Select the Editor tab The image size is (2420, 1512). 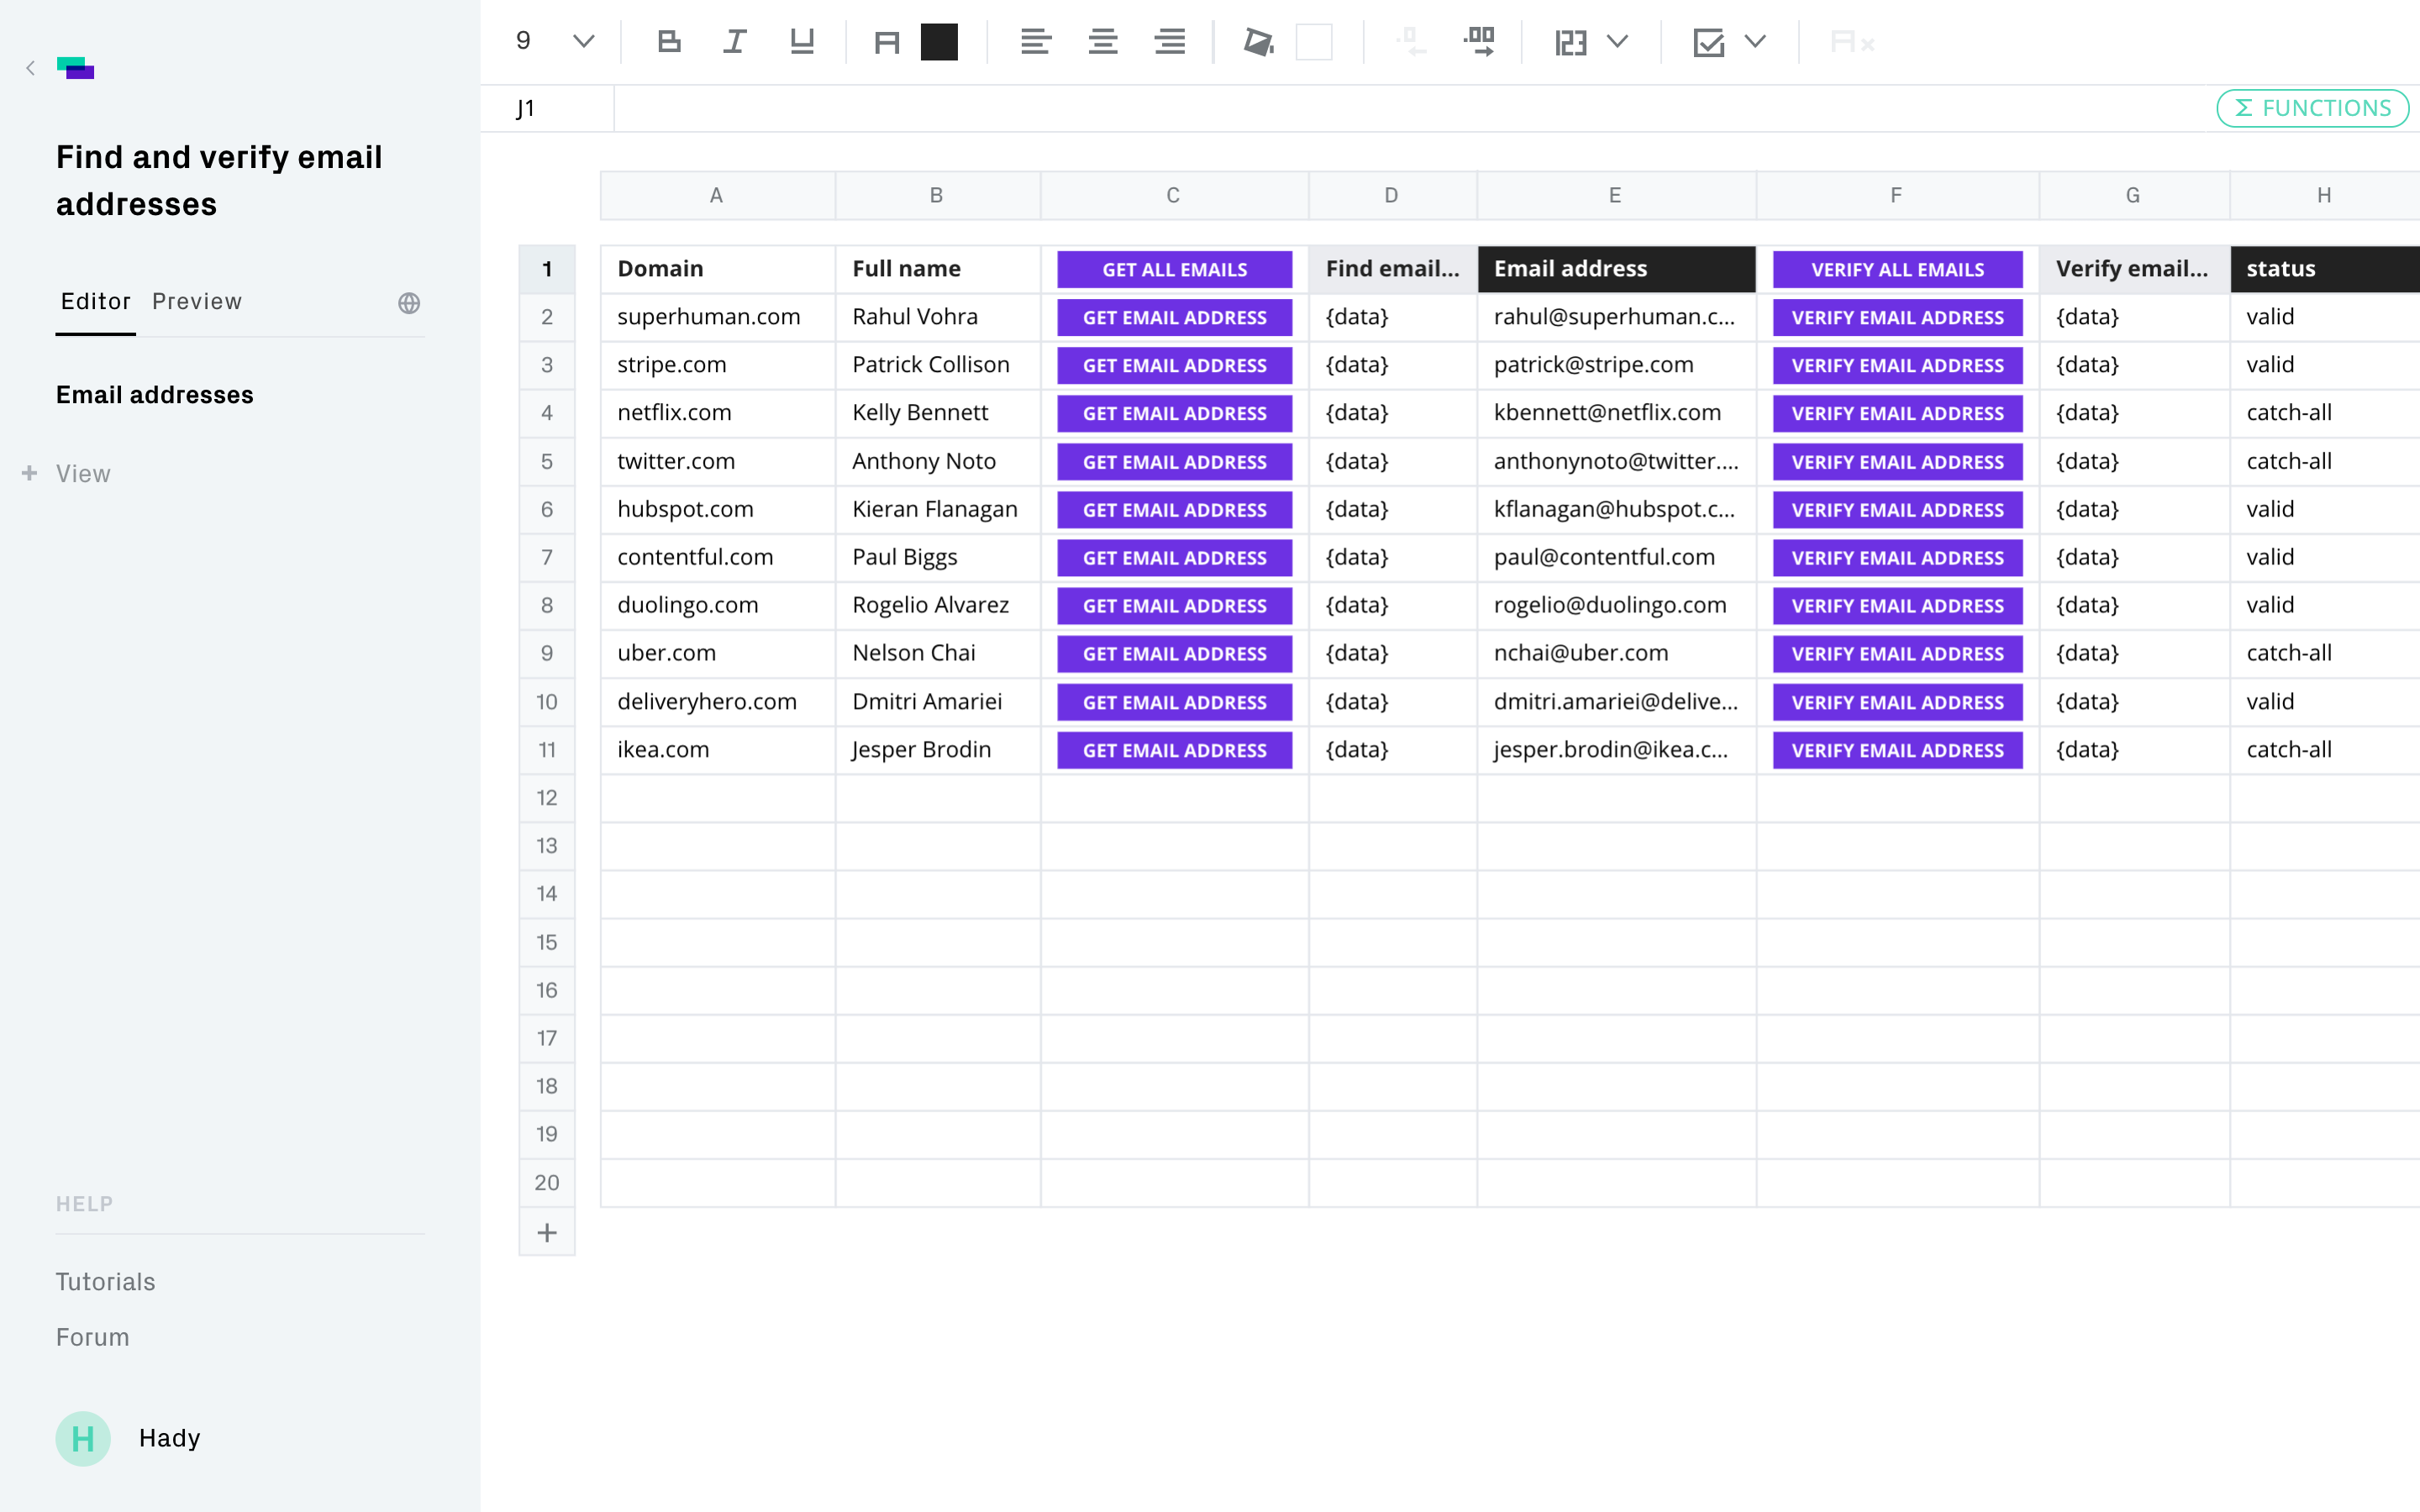point(95,302)
